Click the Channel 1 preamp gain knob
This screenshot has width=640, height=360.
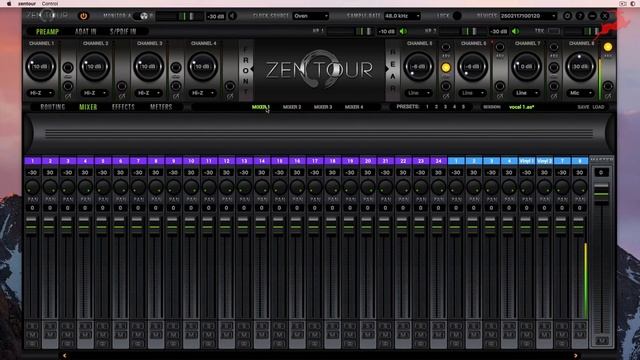click(40, 66)
